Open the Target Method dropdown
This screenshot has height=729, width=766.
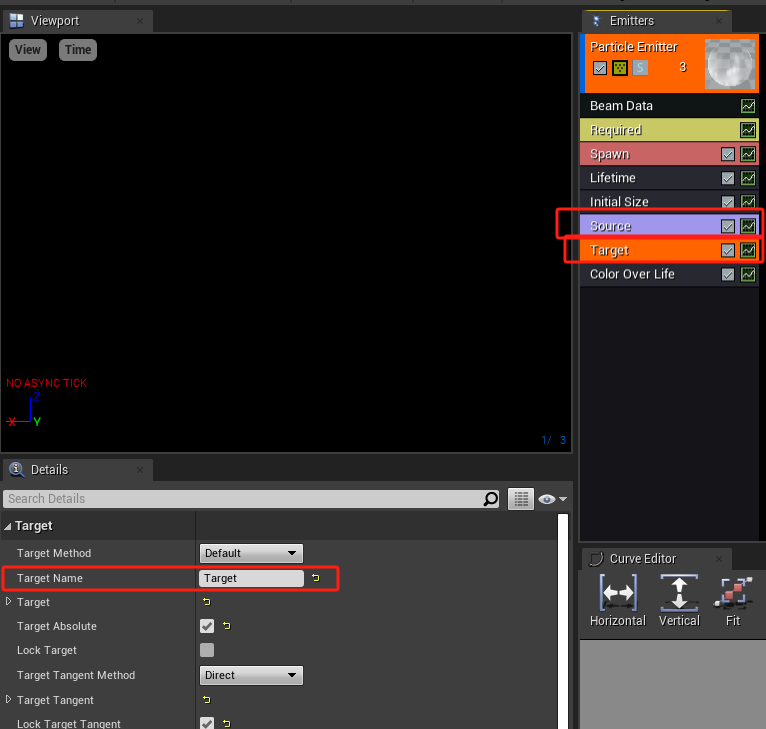pos(251,553)
